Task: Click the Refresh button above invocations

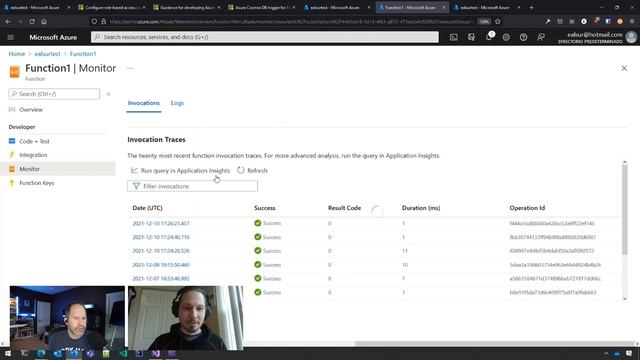Action: click(x=253, y=170)
